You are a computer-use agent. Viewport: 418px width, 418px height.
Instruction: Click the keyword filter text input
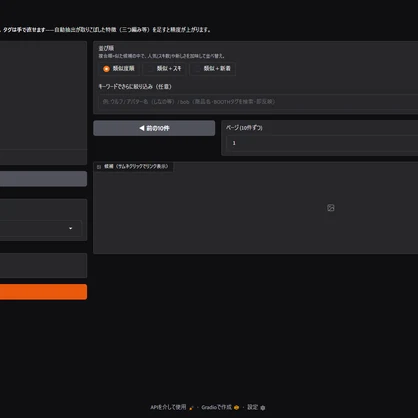tap(258, 102)
